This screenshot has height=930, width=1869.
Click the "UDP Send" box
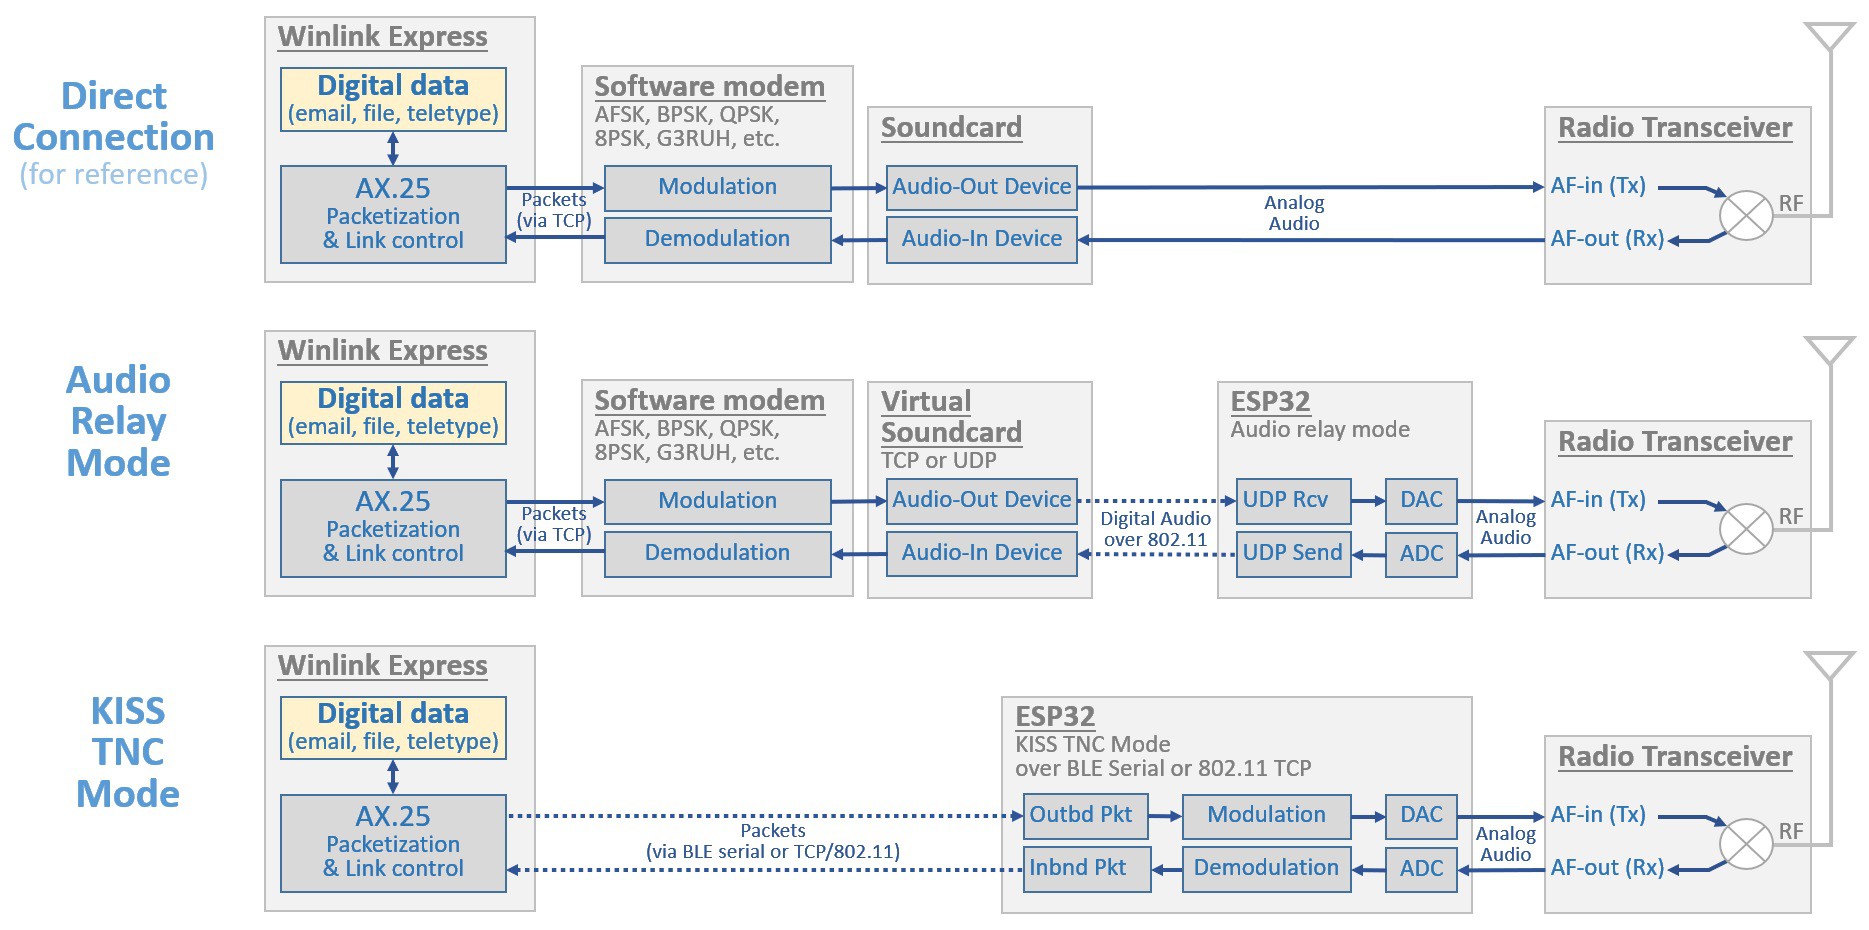1294,554
